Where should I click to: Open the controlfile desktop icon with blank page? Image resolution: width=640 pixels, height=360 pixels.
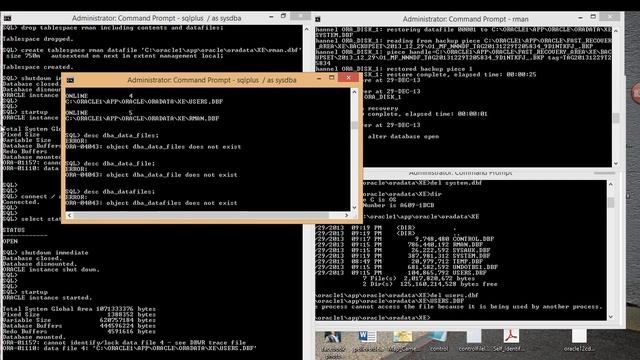tap(473, 342)
